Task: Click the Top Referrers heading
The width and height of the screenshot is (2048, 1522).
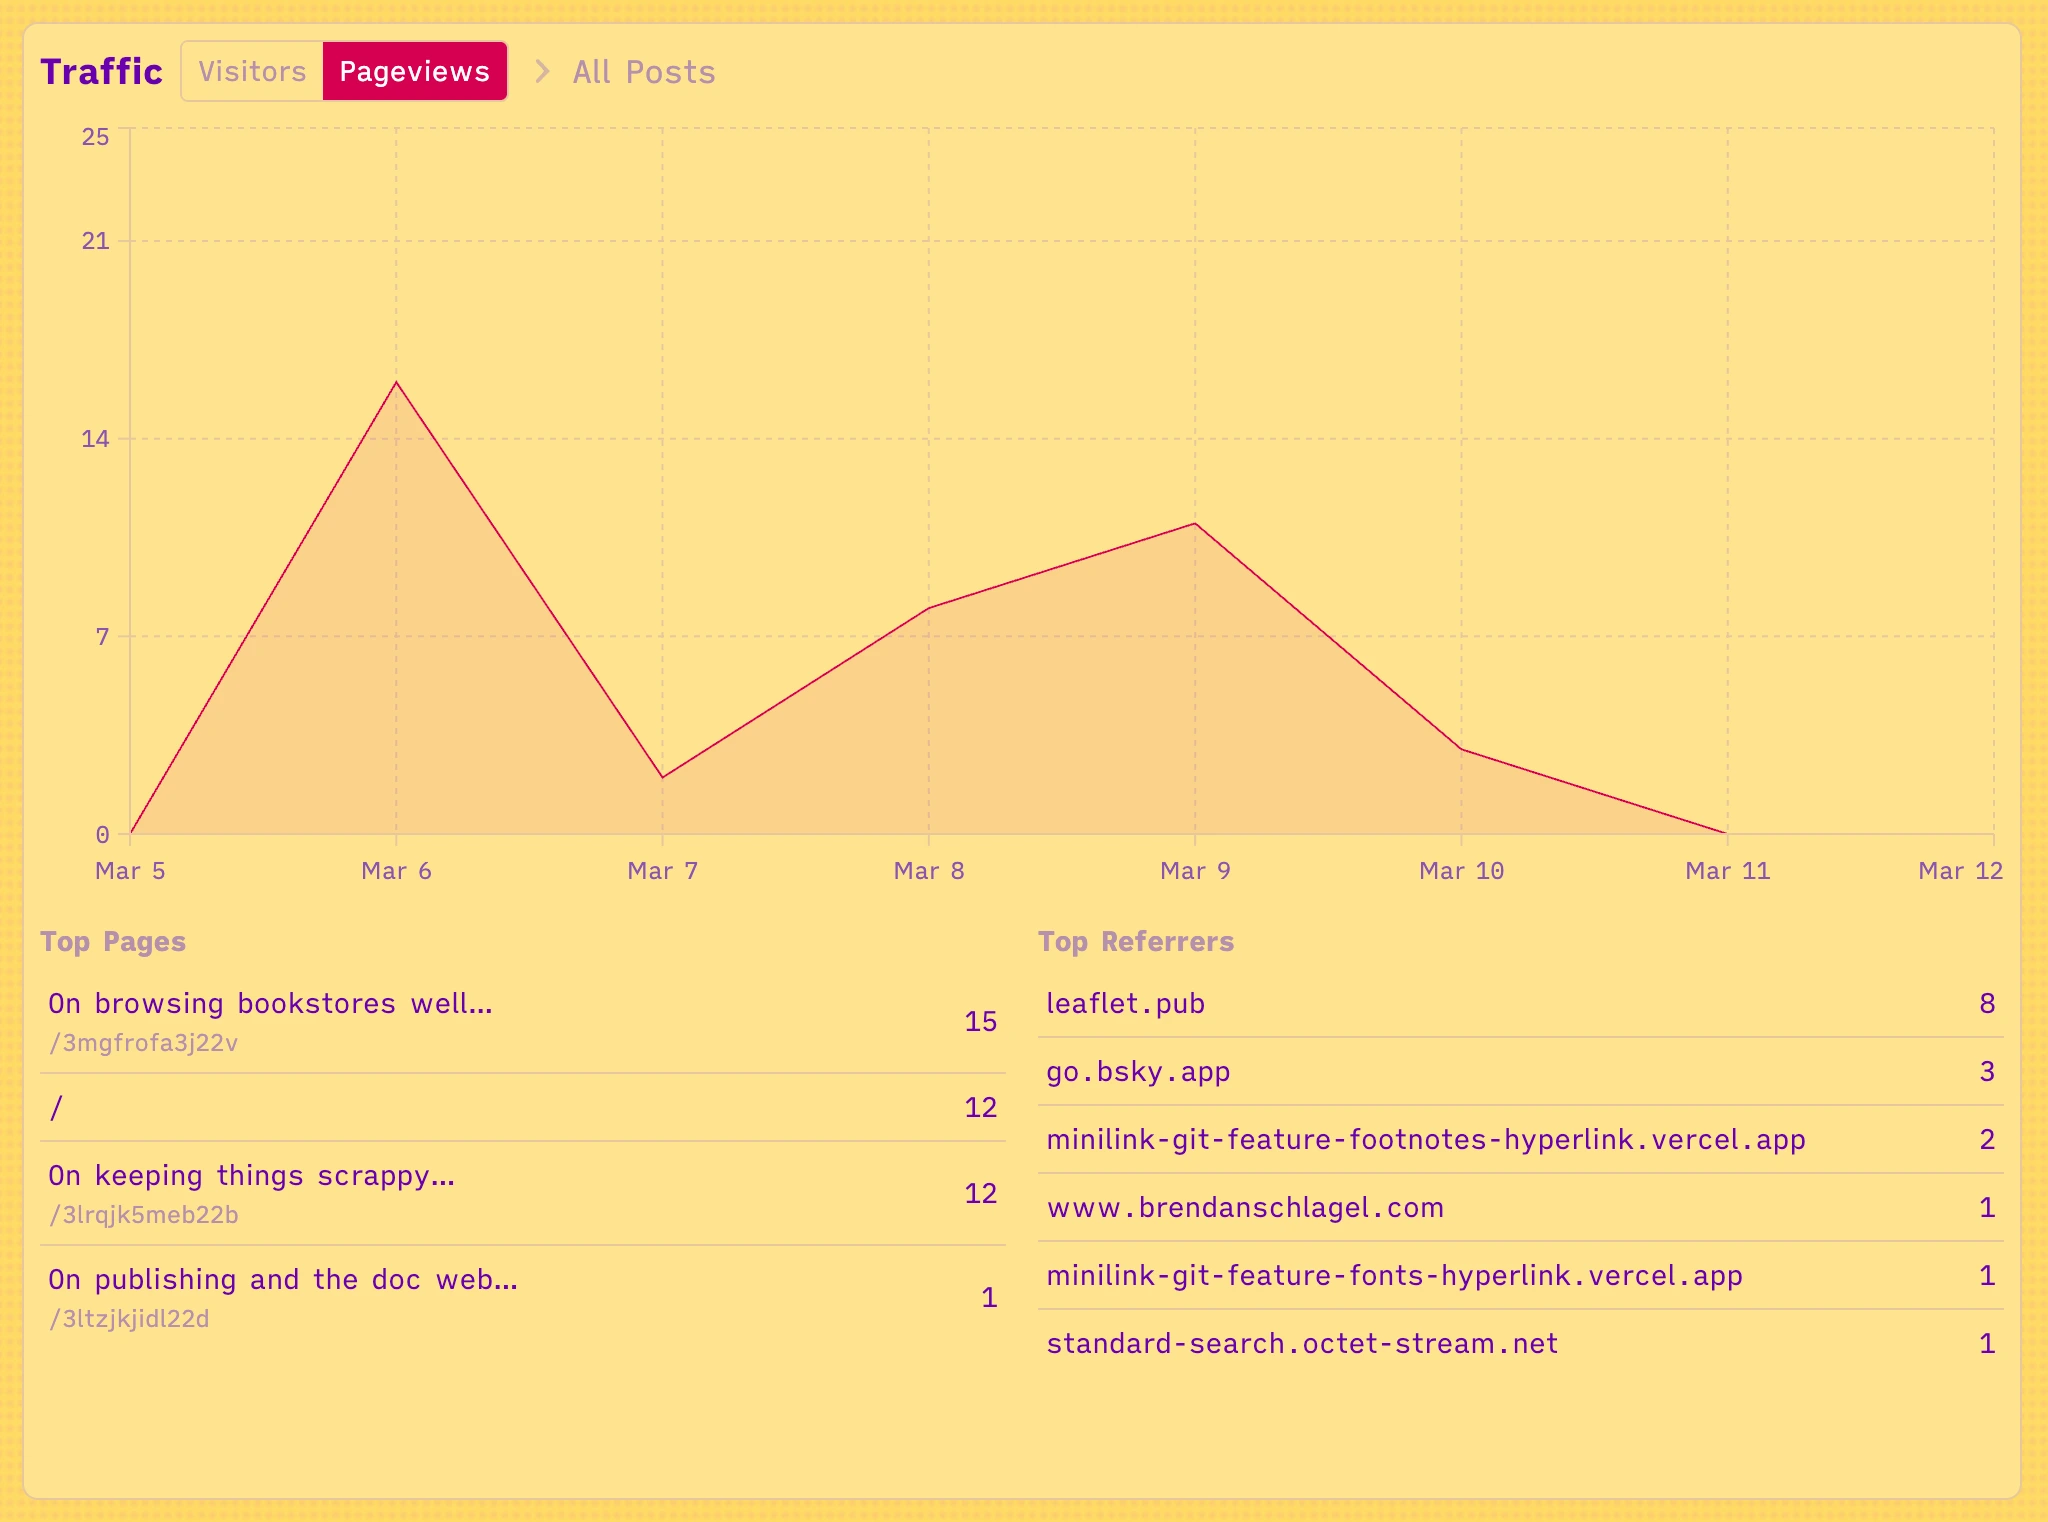Action: [1136, 942]
